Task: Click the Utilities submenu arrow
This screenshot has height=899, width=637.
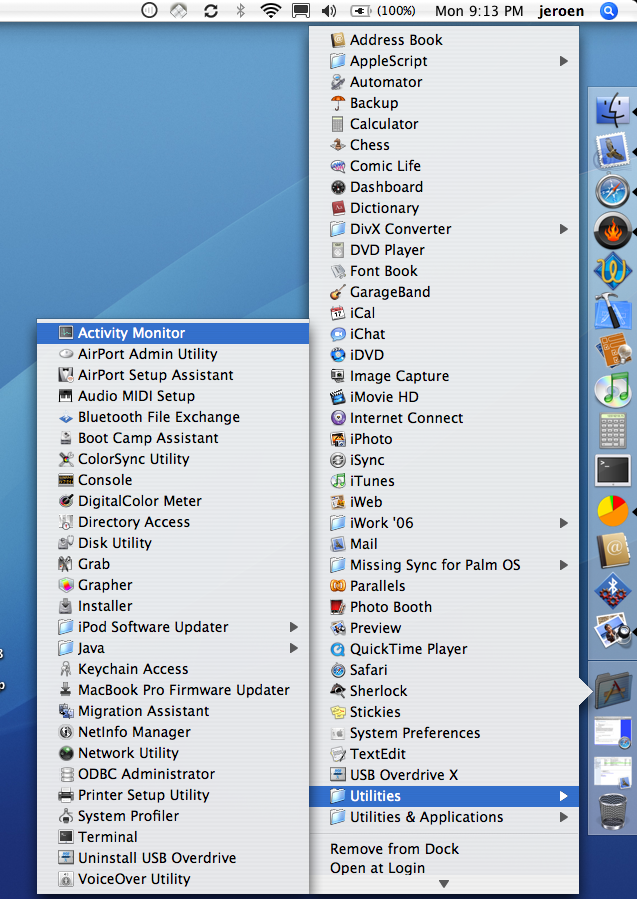Action: tap(564, 796)
